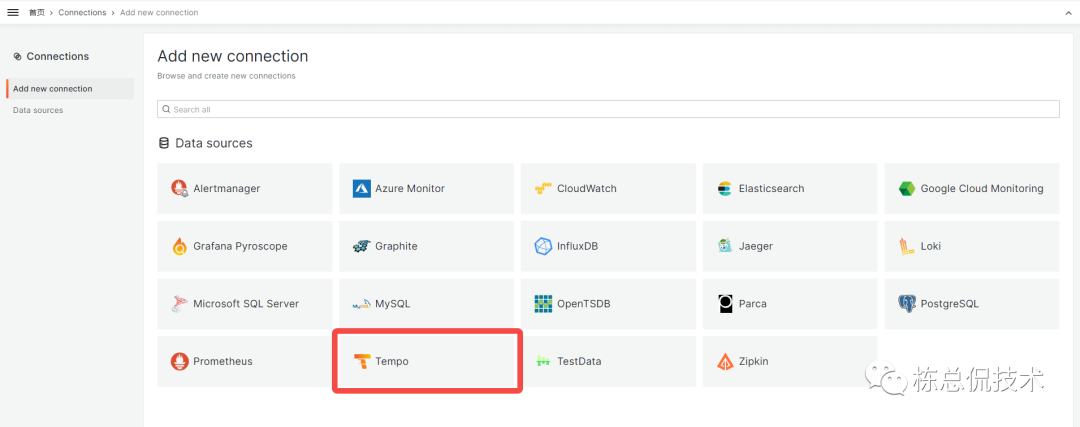Viewport: 1080px width, 427px height.
Task: Click the Alertmanager logo icon
Action: [180, 188]
